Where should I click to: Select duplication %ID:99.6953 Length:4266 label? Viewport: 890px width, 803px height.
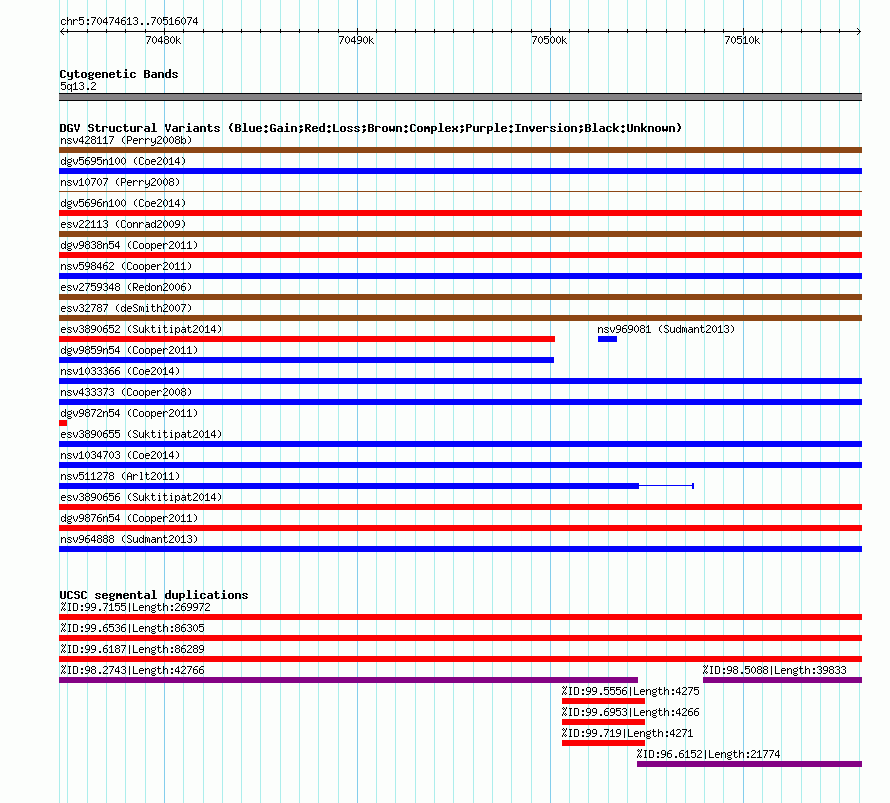point(631,712)
